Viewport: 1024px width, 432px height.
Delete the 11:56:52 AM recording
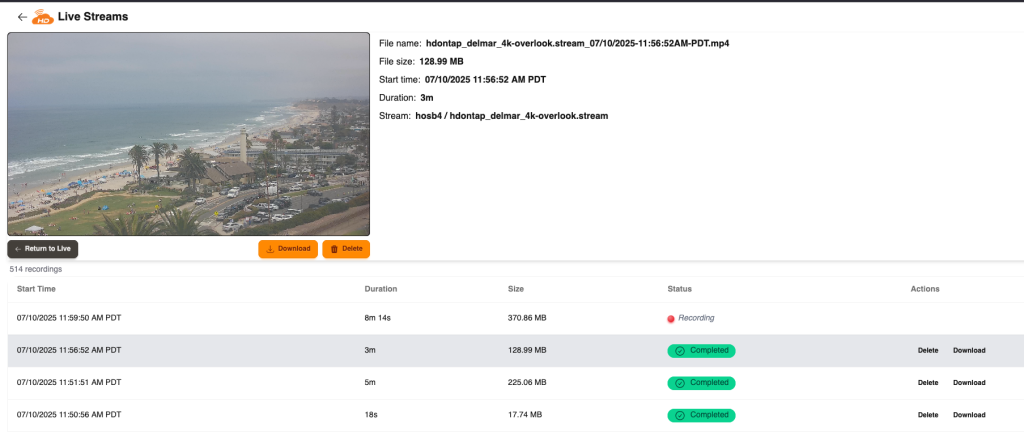coord(928,351)
